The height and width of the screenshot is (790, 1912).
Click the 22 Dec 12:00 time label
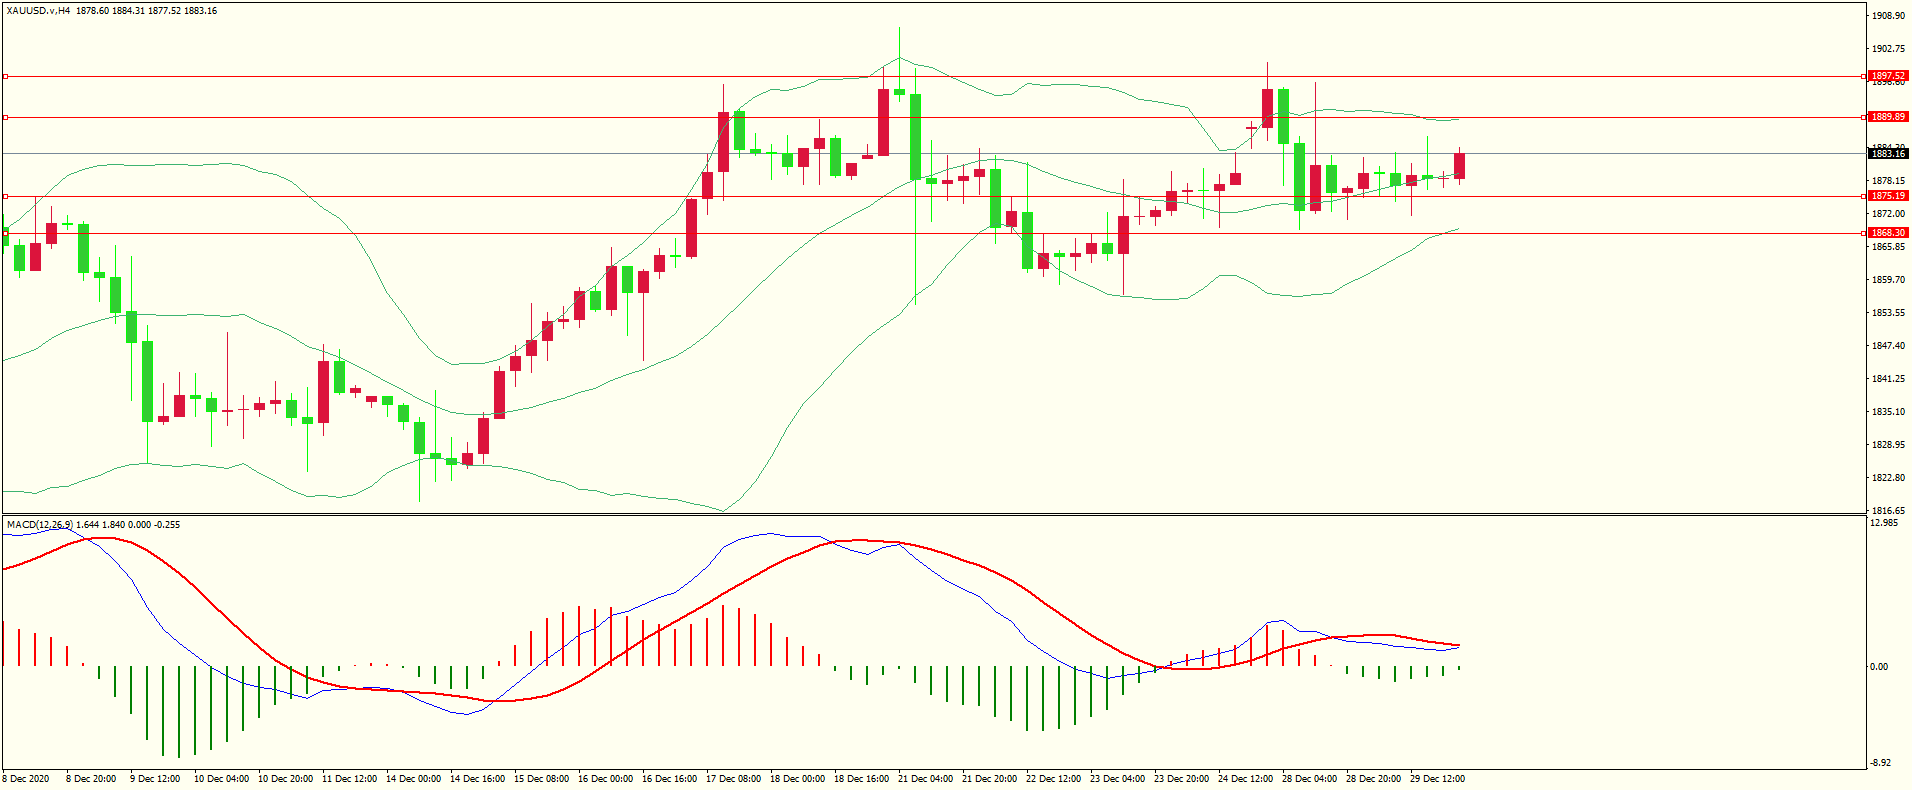[1053, 779]
